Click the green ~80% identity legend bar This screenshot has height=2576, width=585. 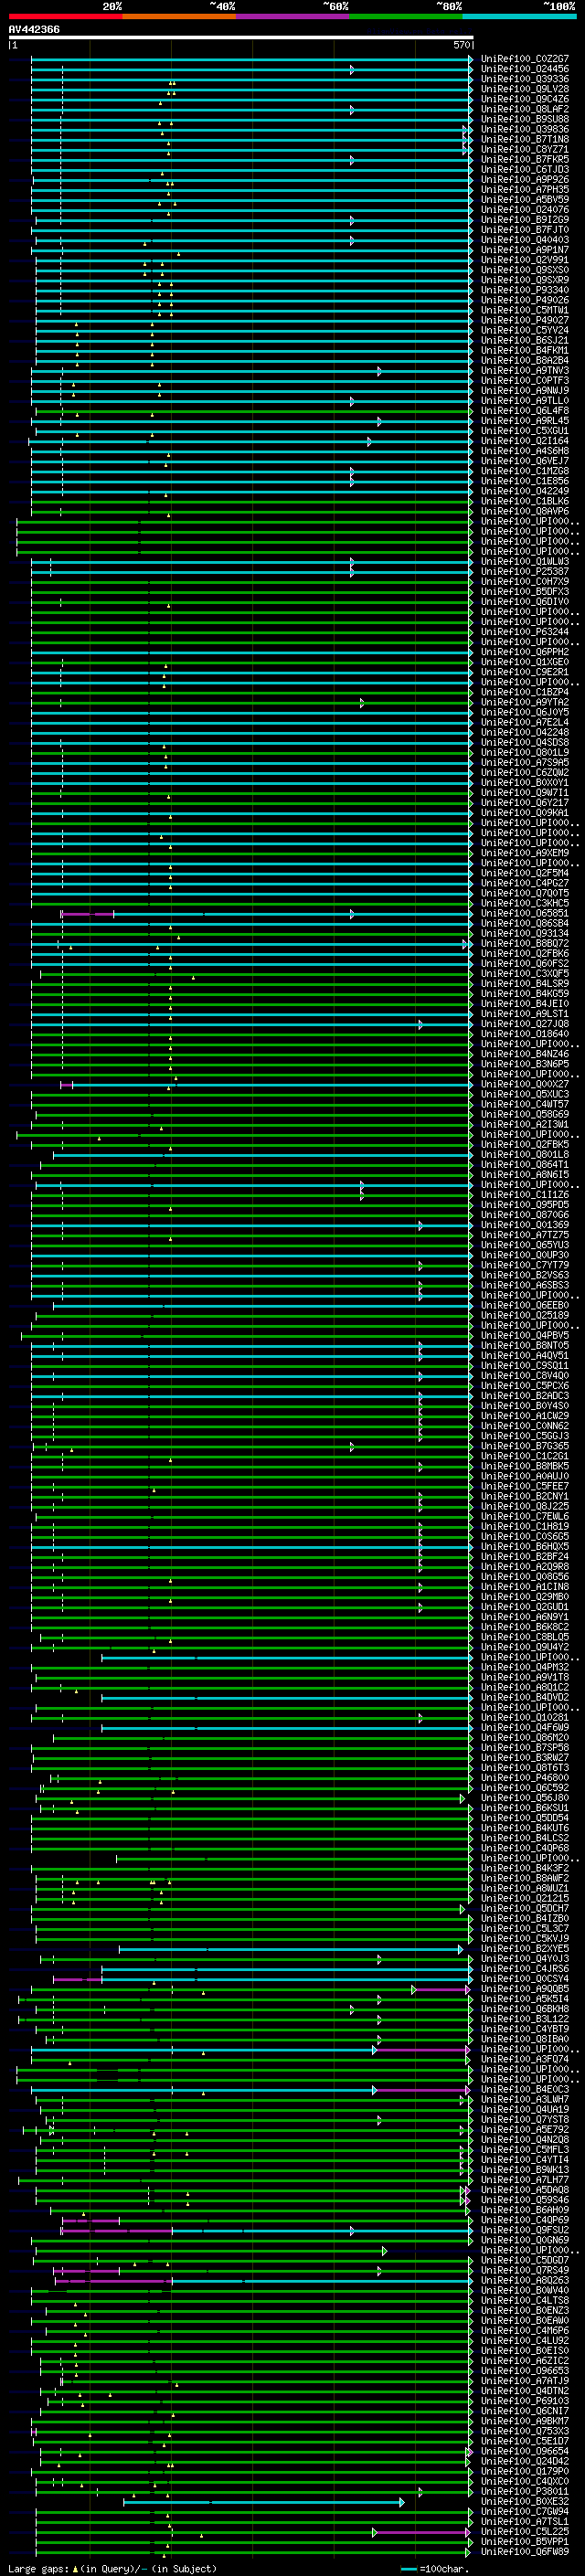click(x=406, y=16)
